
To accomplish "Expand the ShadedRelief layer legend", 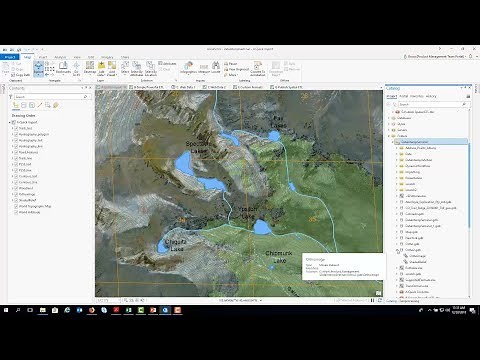I will coord(13,200).
